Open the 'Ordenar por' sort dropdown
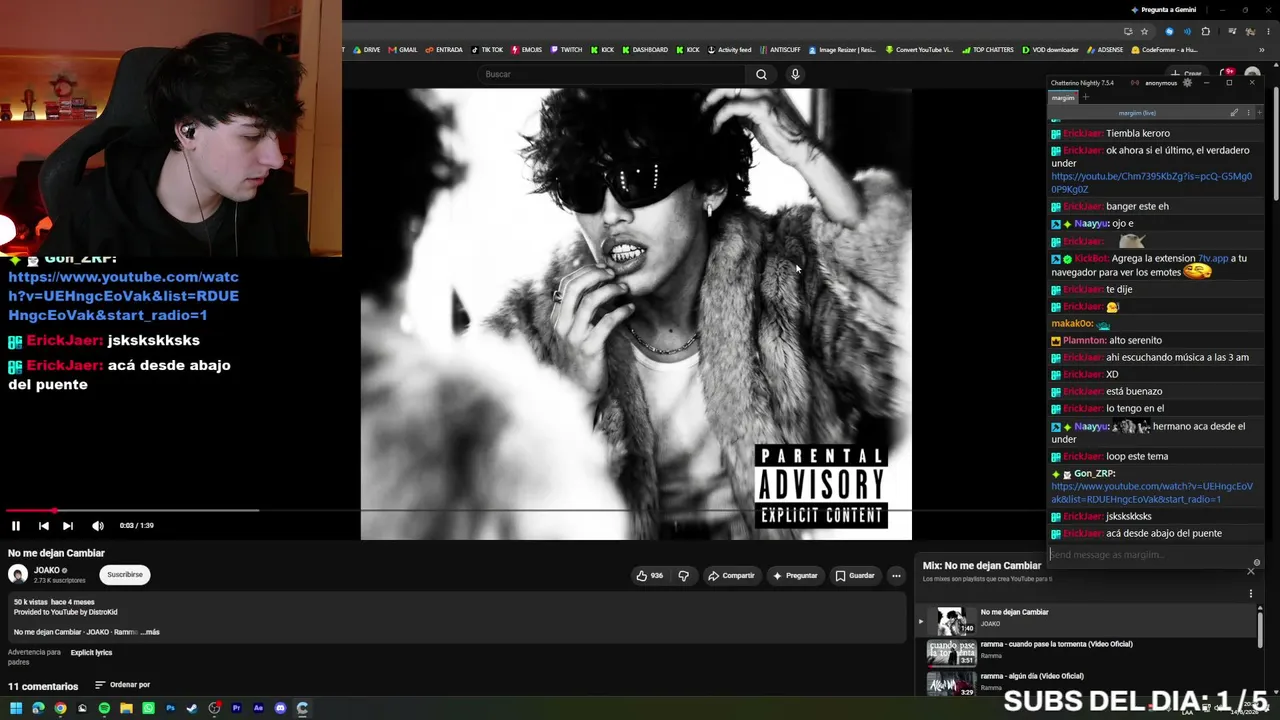Viewport: 1280px width, 720px height. (123, 685)
